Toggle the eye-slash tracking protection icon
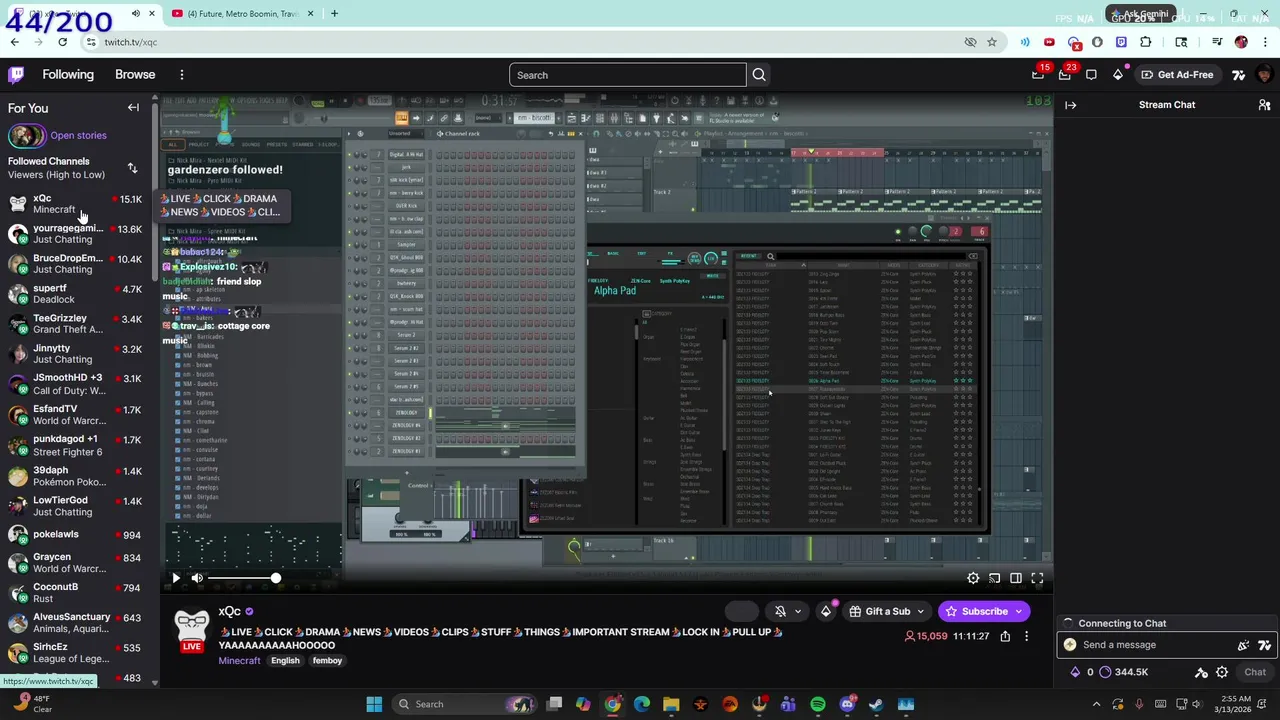 tap(970, 42)
